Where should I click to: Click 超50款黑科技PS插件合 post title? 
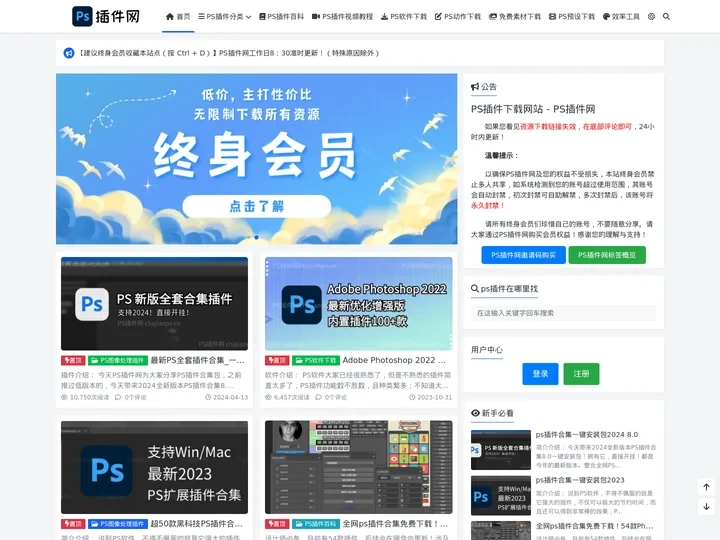click(197, 524)
